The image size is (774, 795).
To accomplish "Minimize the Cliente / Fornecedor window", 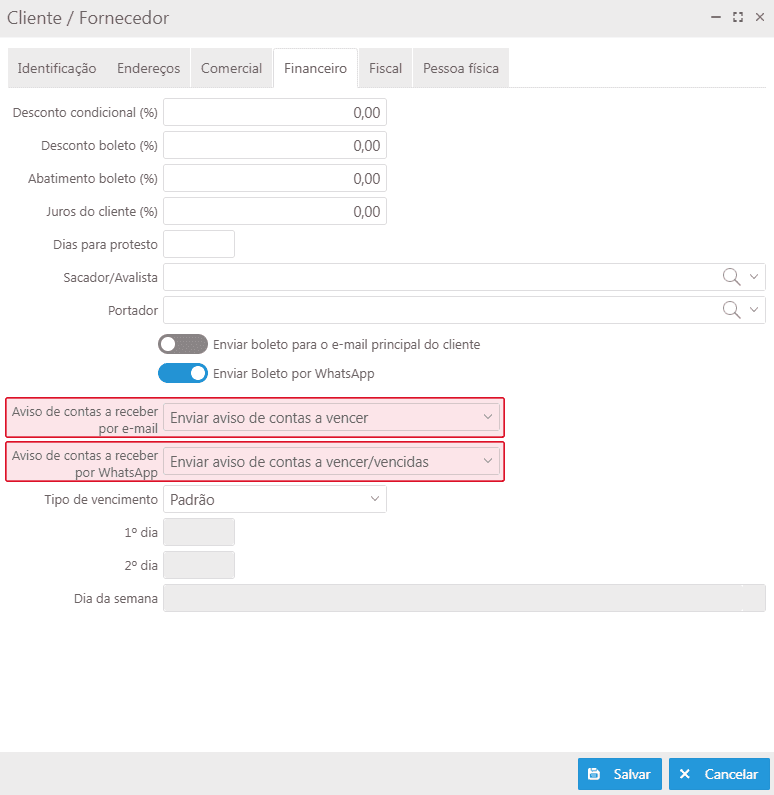I will point(715,17).
